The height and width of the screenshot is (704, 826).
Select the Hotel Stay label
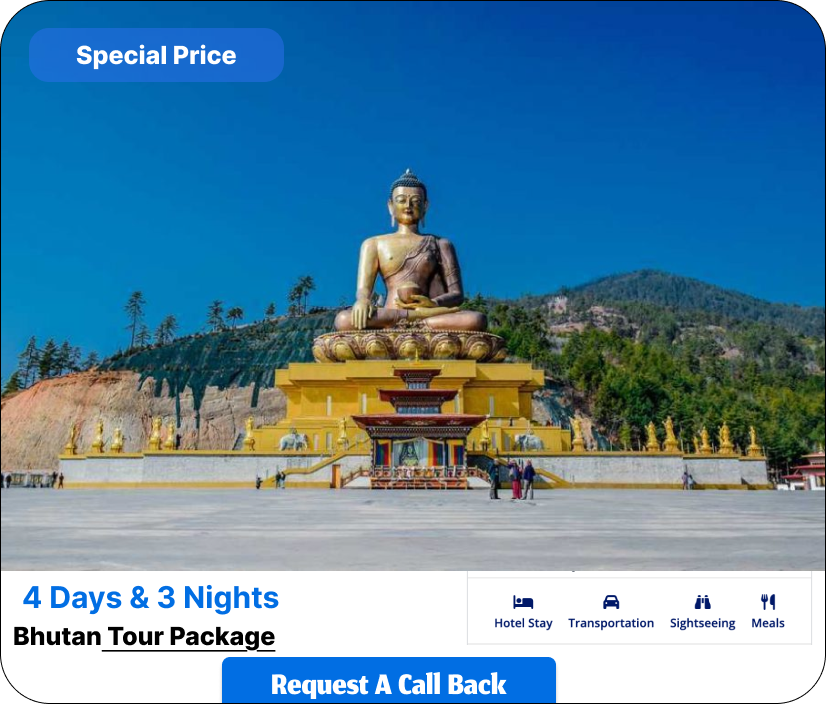click(523, 623)
